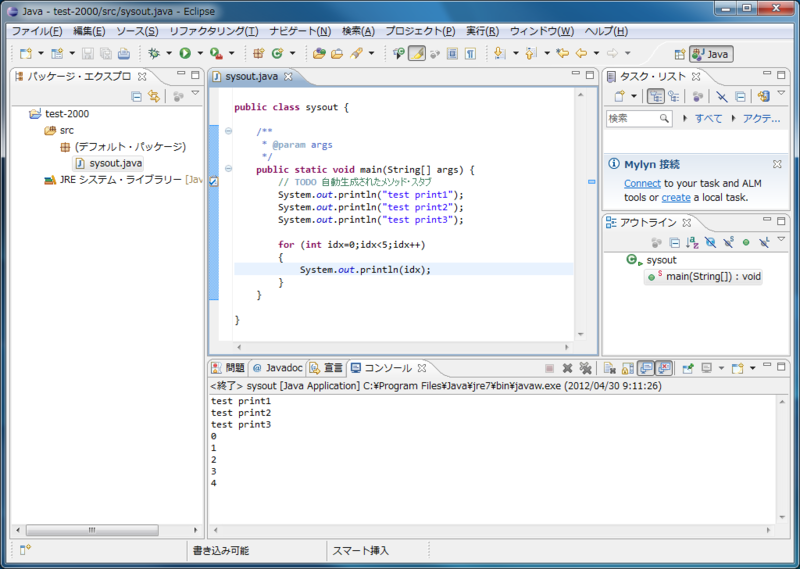Click Next Annotation toolbar icon

(x=499, y=53)
